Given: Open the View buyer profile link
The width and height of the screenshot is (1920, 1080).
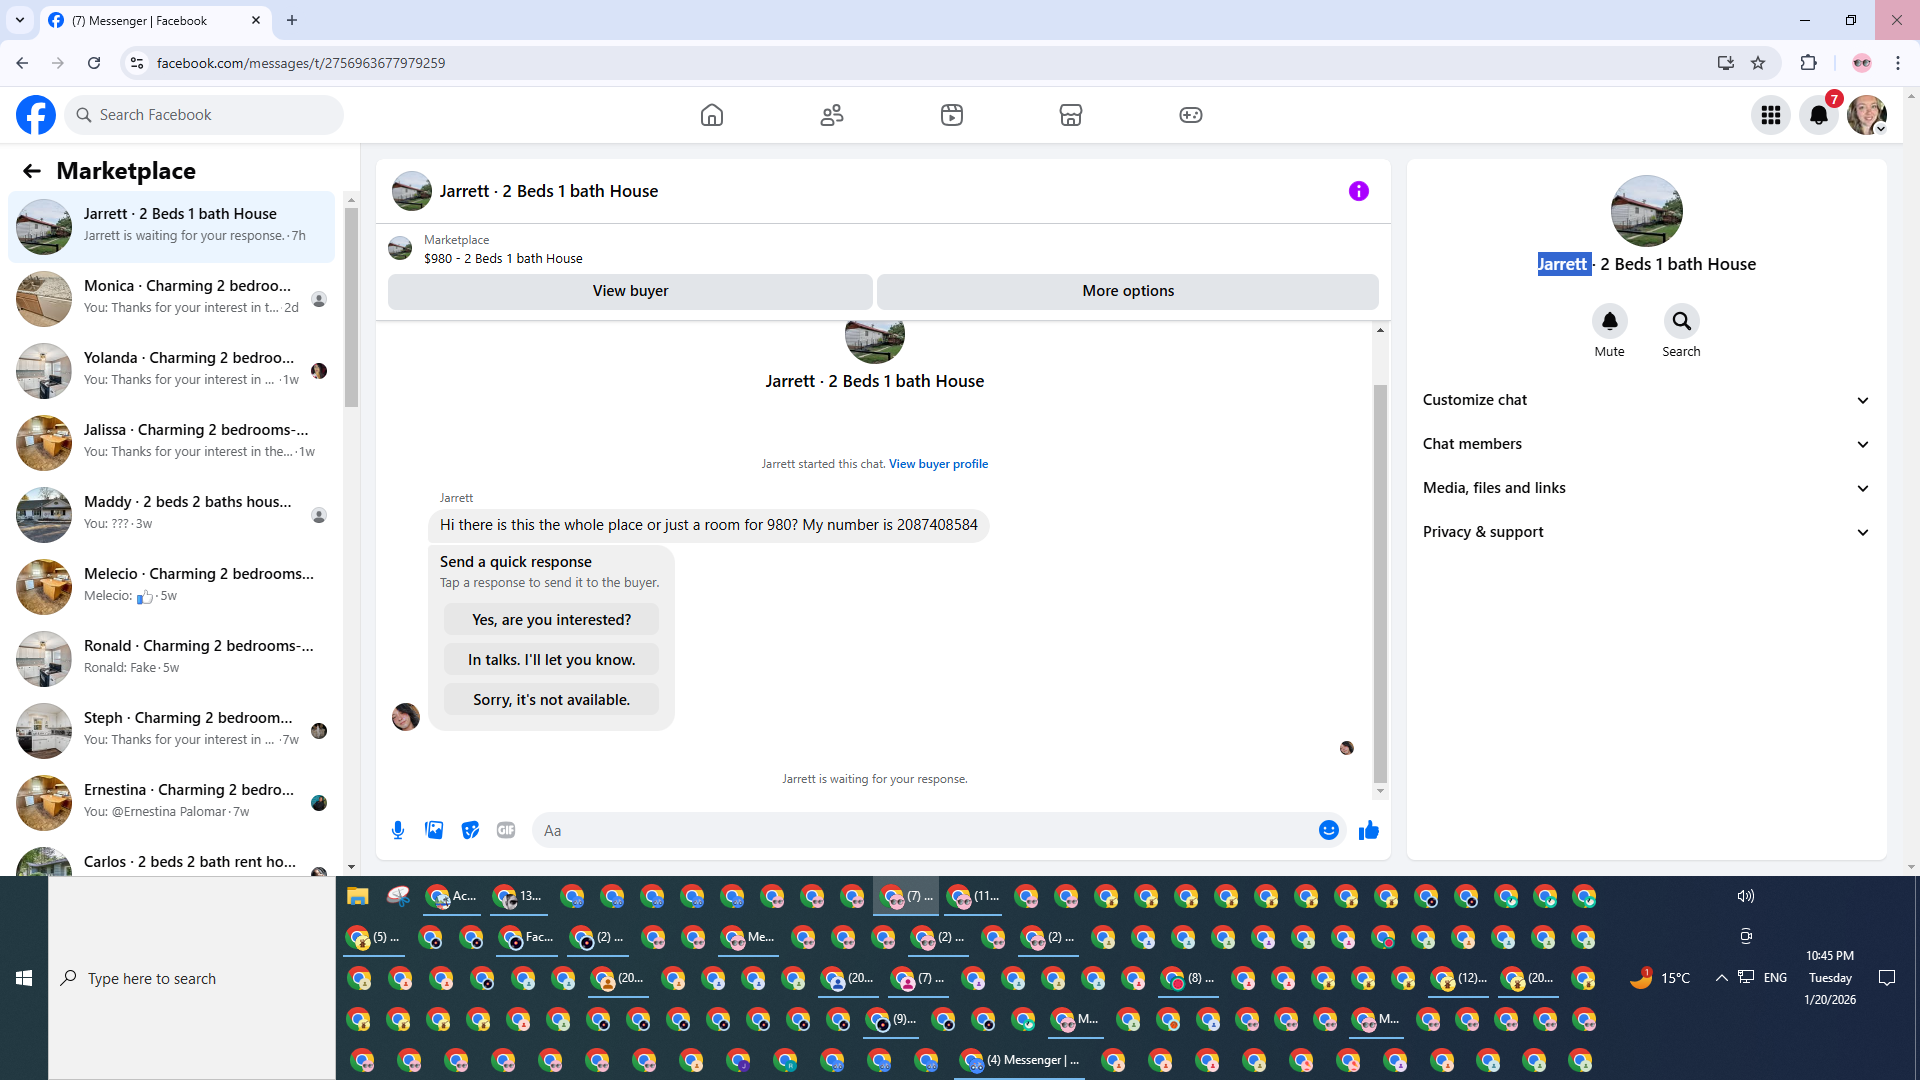Looking at the screenshot, I should coord(938,464).
